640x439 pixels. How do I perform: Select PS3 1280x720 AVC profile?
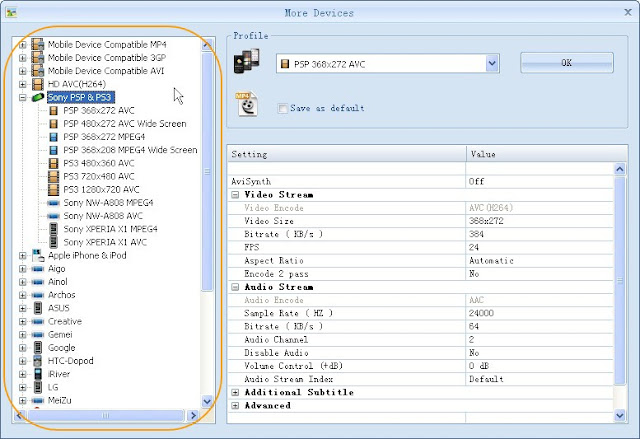[101, 190]
